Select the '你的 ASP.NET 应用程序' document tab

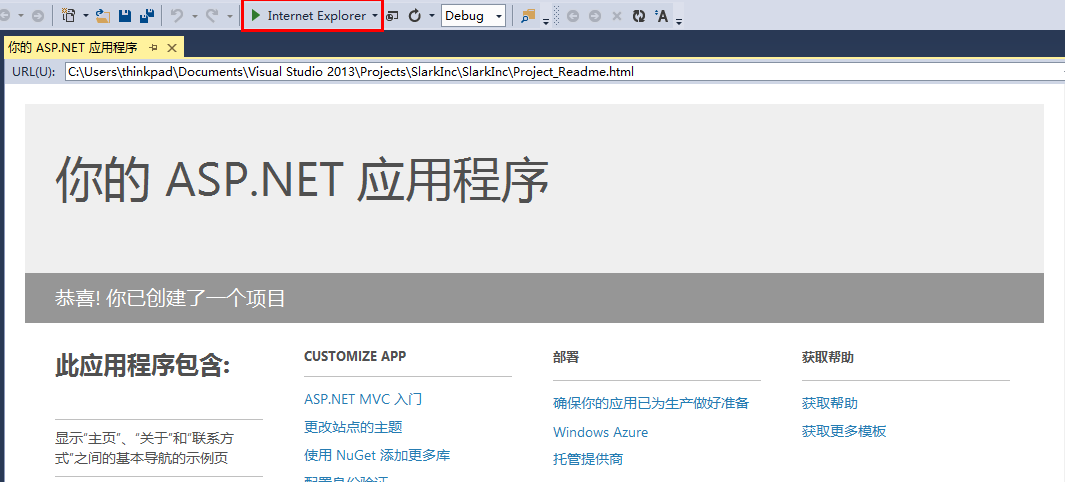pyautogui.click(x=72, y=48)
